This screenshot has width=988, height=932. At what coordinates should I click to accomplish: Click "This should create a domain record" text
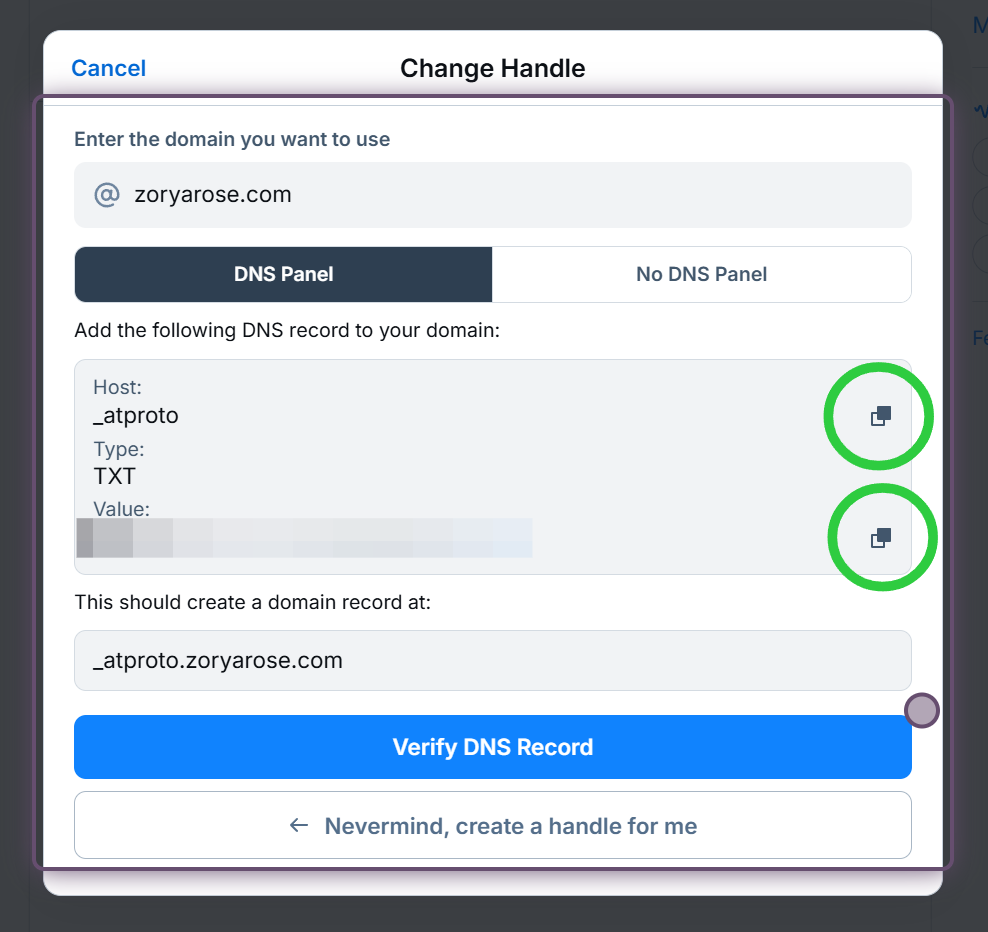tap(252, 603)
